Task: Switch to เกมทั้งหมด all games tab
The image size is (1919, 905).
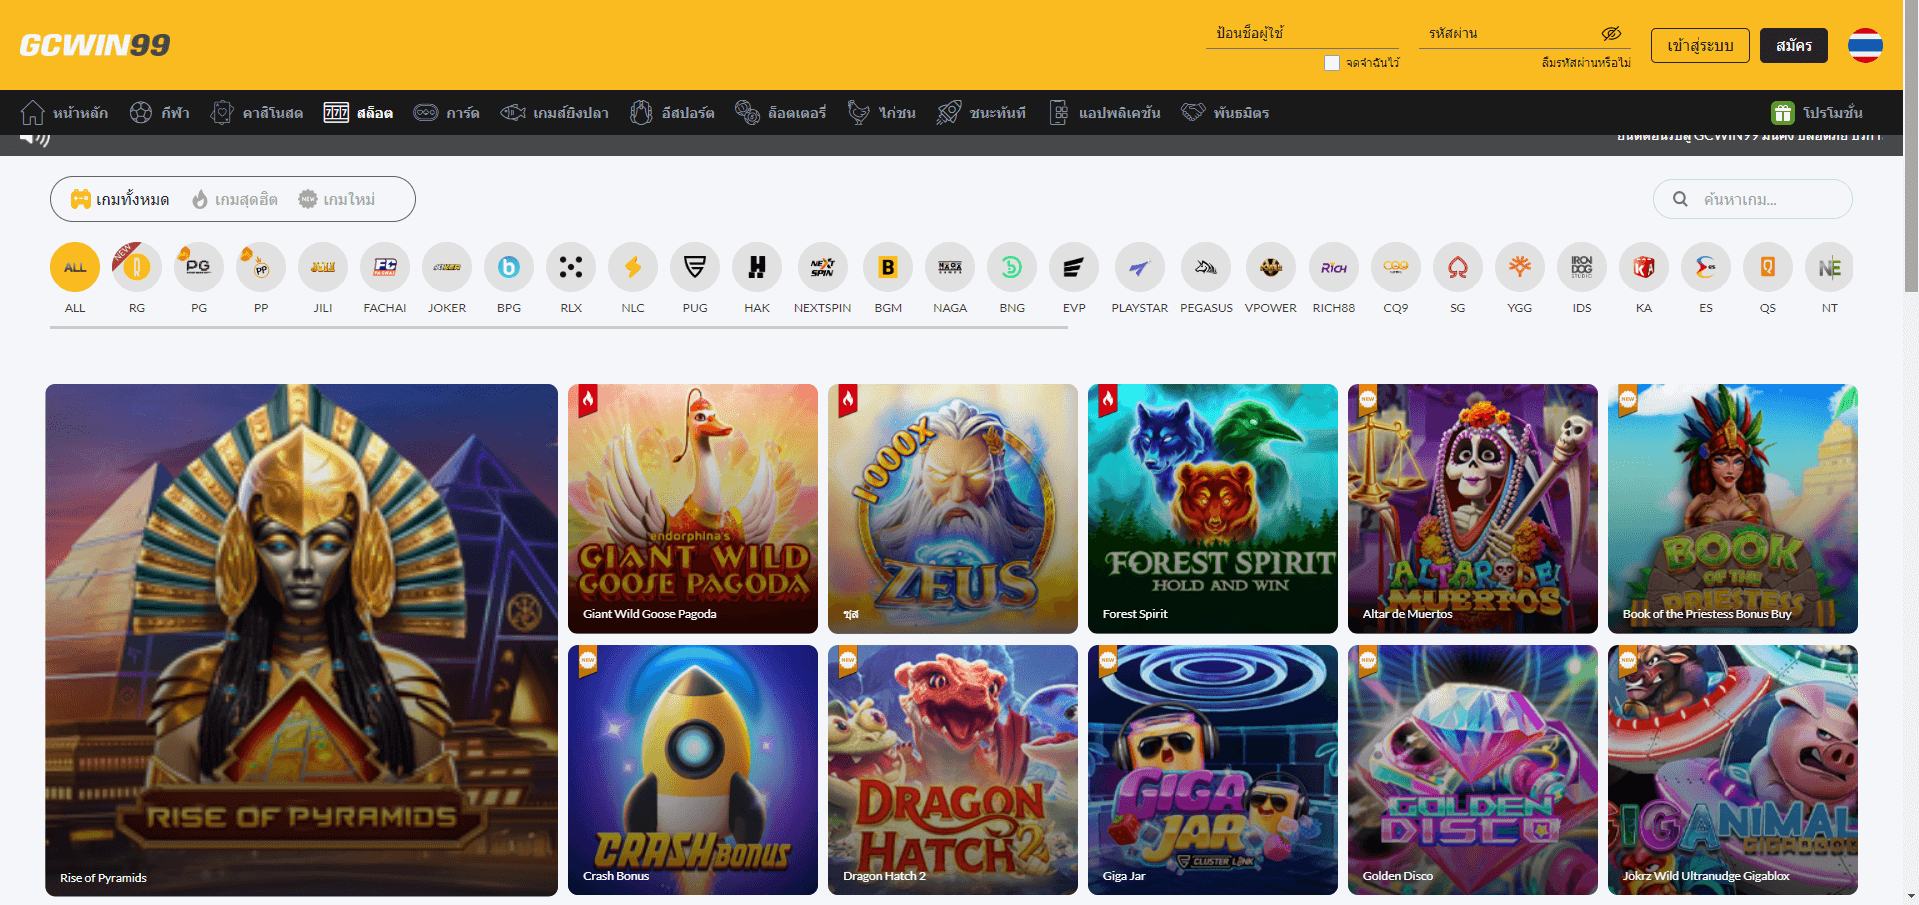Action: [120, 200]
